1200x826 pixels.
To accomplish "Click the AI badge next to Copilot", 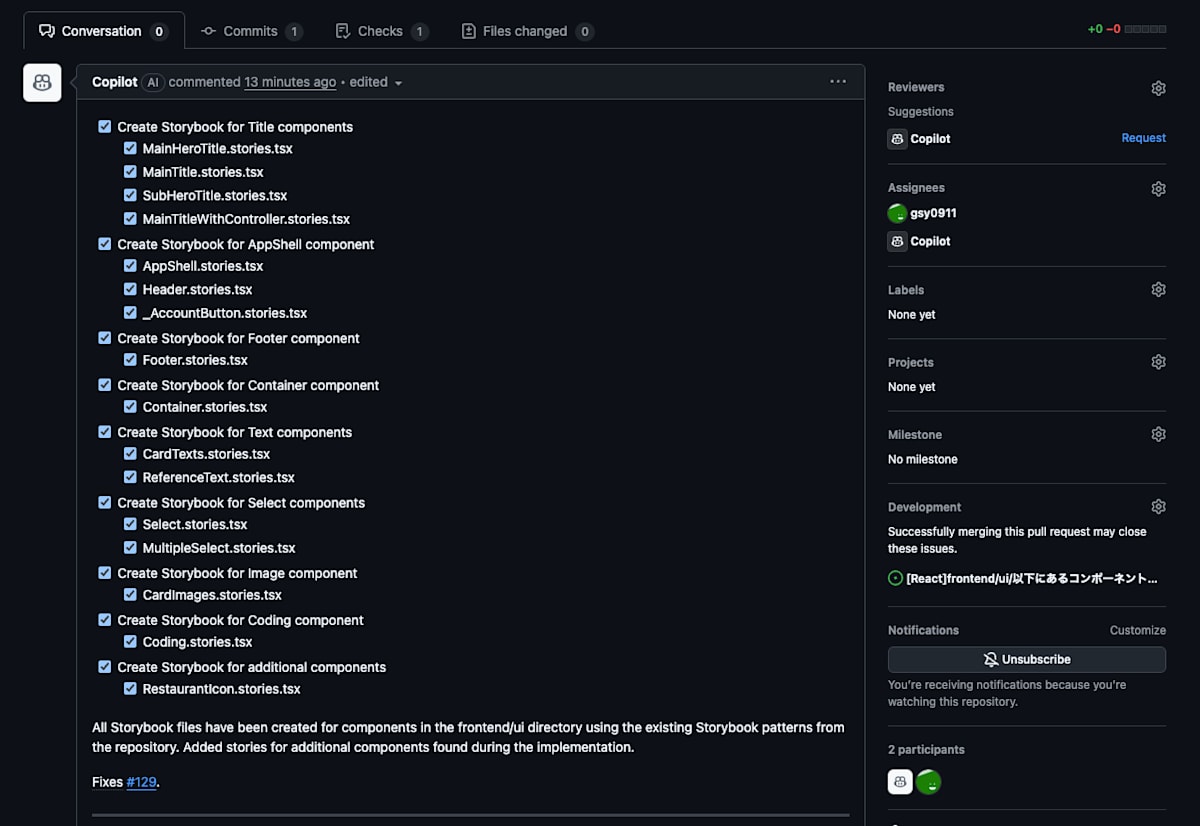I will tap(152, 82).
